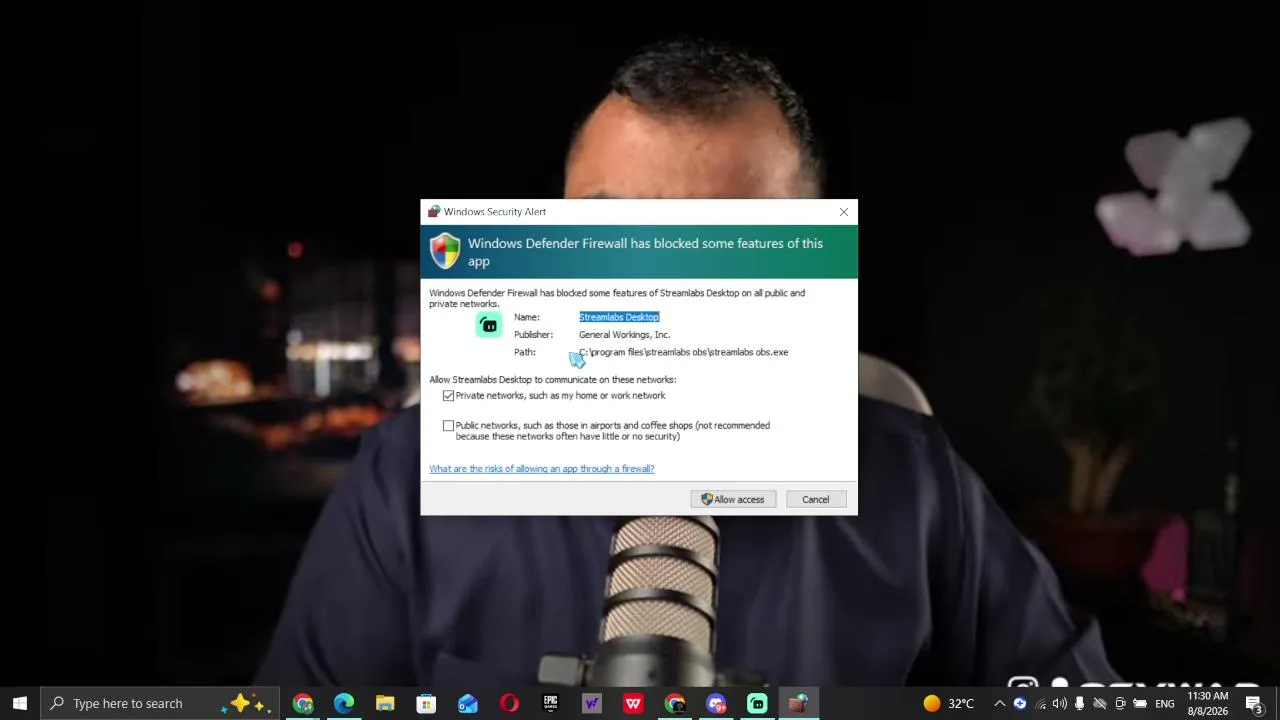The width and height of the screenshot is (1280, 720).
Task: Launch Opera browser from the taskbar
Action: pos(509,703)
